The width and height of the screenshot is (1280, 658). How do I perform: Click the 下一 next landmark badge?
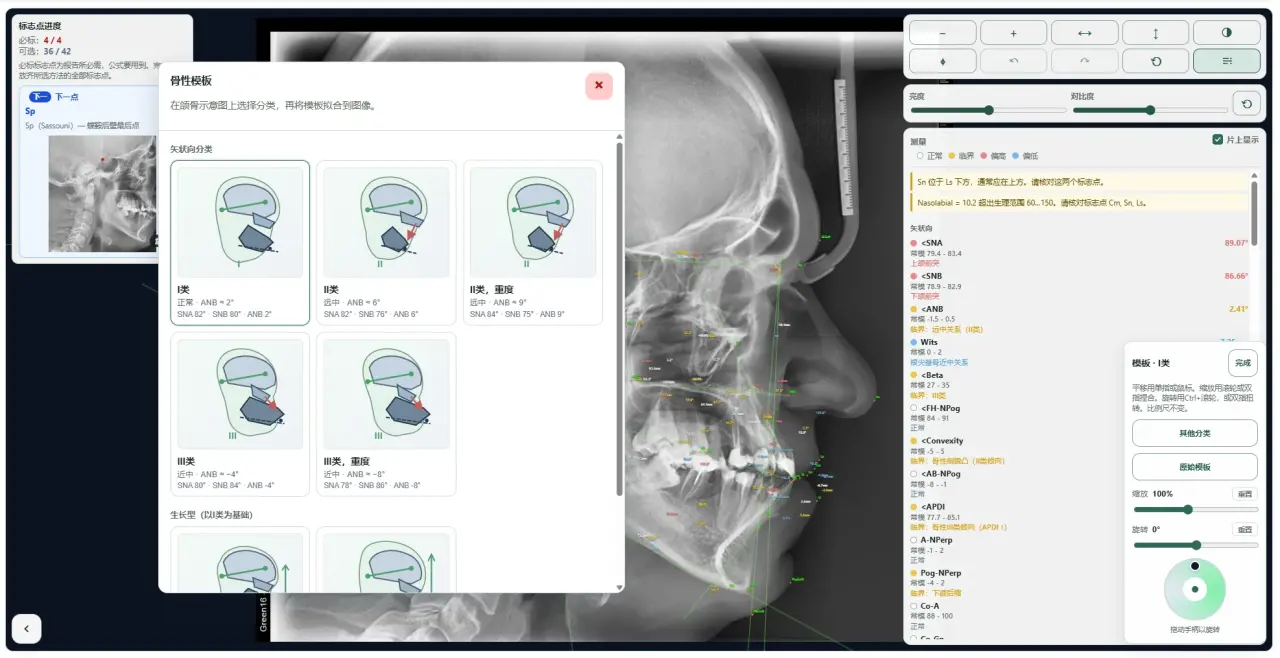coord(40,97)
